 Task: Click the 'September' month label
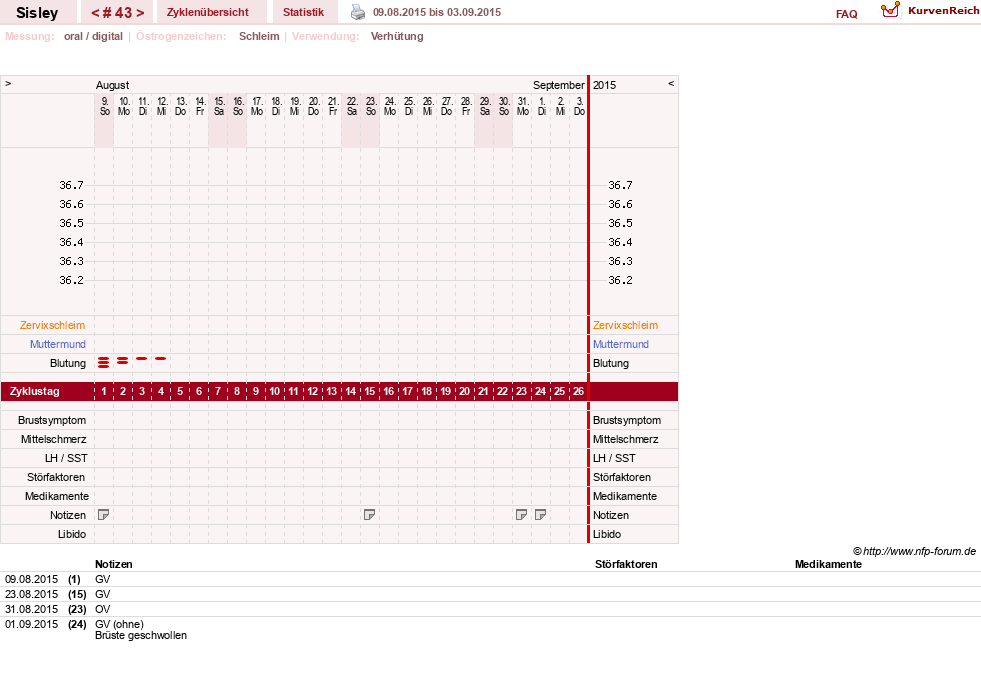point(559,85)
